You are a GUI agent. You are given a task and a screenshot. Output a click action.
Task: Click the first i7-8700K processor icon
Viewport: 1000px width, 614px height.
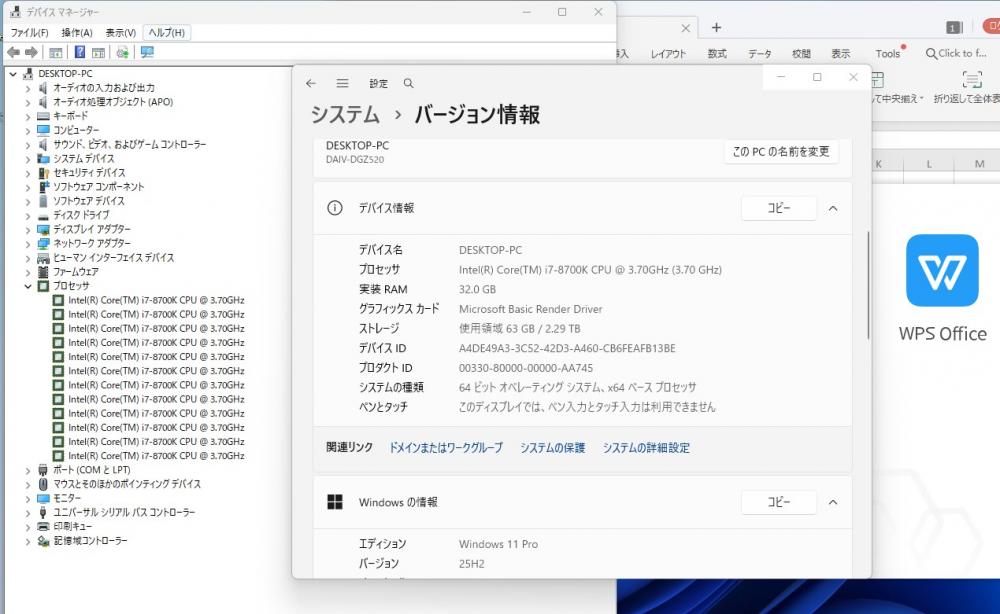pos(58,300)
